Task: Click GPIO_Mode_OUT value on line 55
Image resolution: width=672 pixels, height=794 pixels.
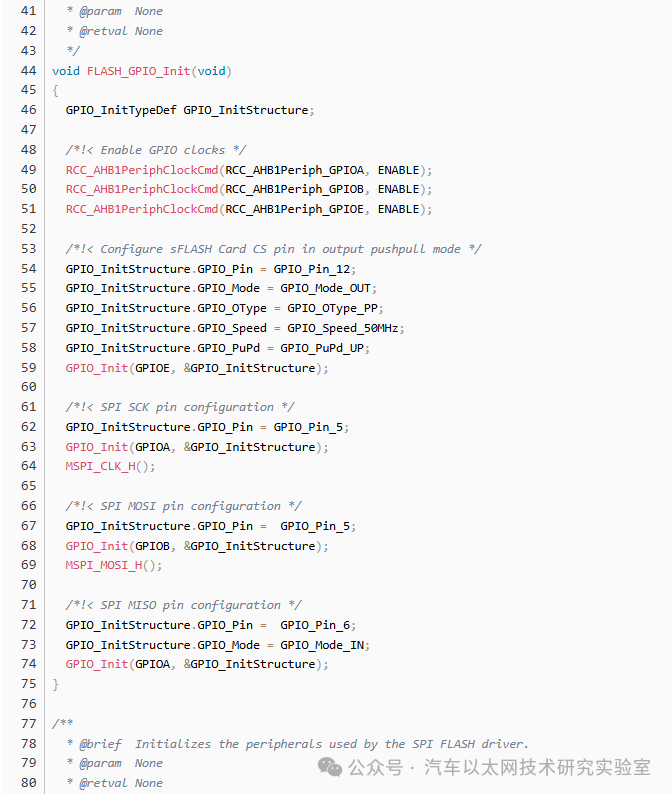Action: [326, 288]
